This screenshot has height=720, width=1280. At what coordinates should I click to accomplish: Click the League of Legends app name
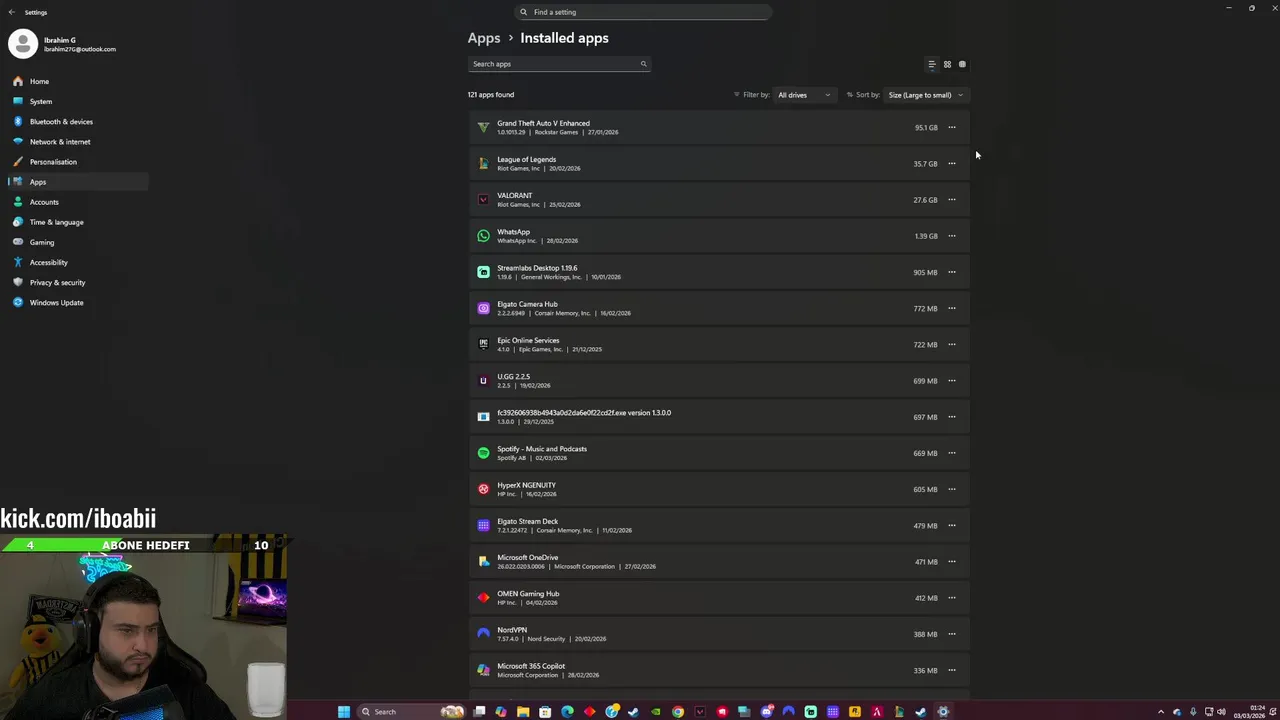point(526,159)
